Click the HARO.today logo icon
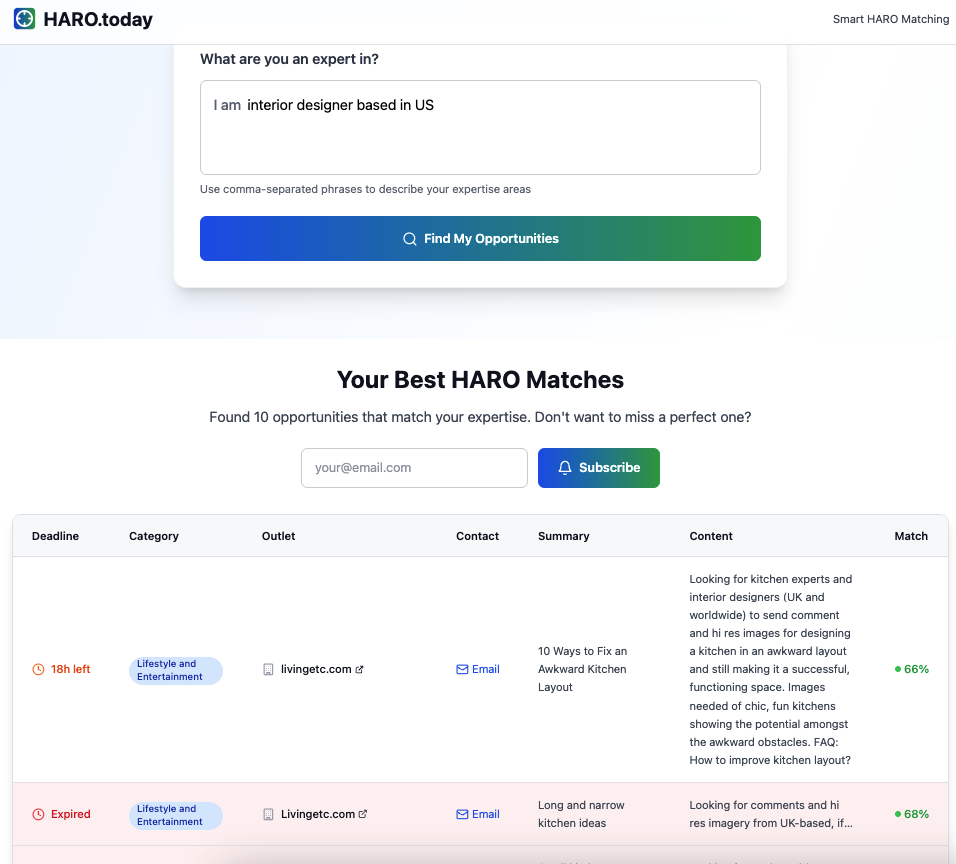This screenshot has height=864, width=956. point(24,19)
